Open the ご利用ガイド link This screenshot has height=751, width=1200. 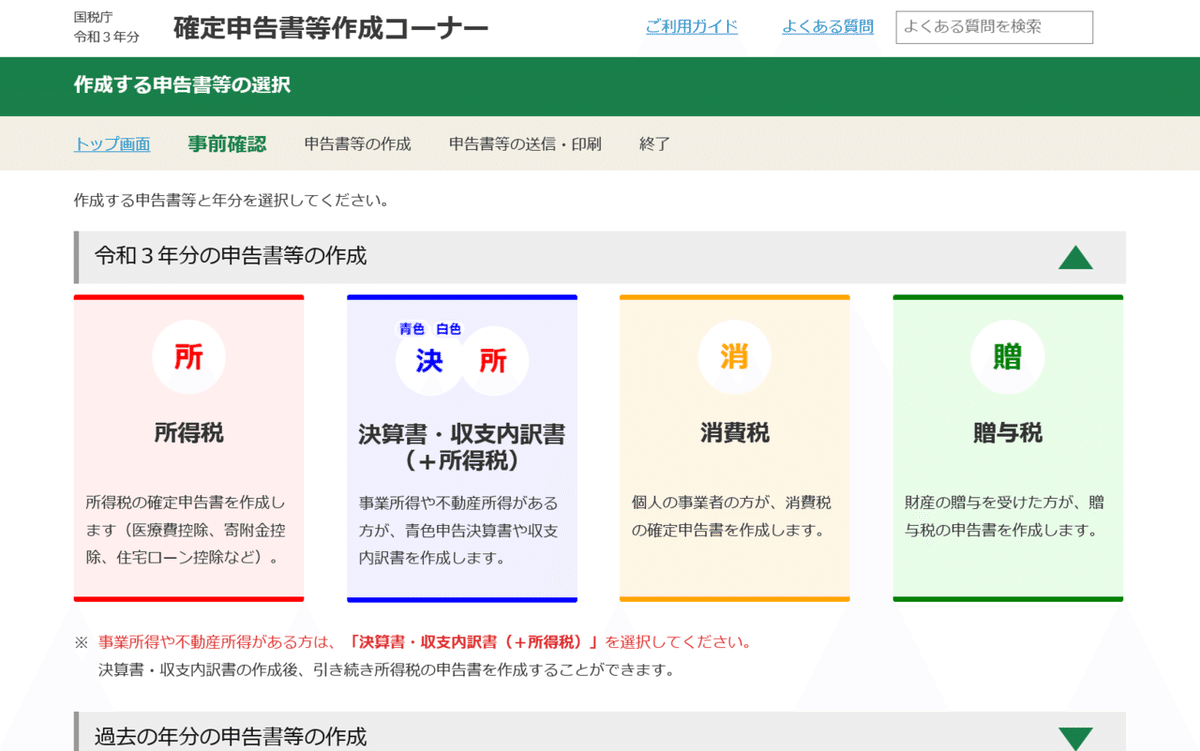(x=693, y=26)
